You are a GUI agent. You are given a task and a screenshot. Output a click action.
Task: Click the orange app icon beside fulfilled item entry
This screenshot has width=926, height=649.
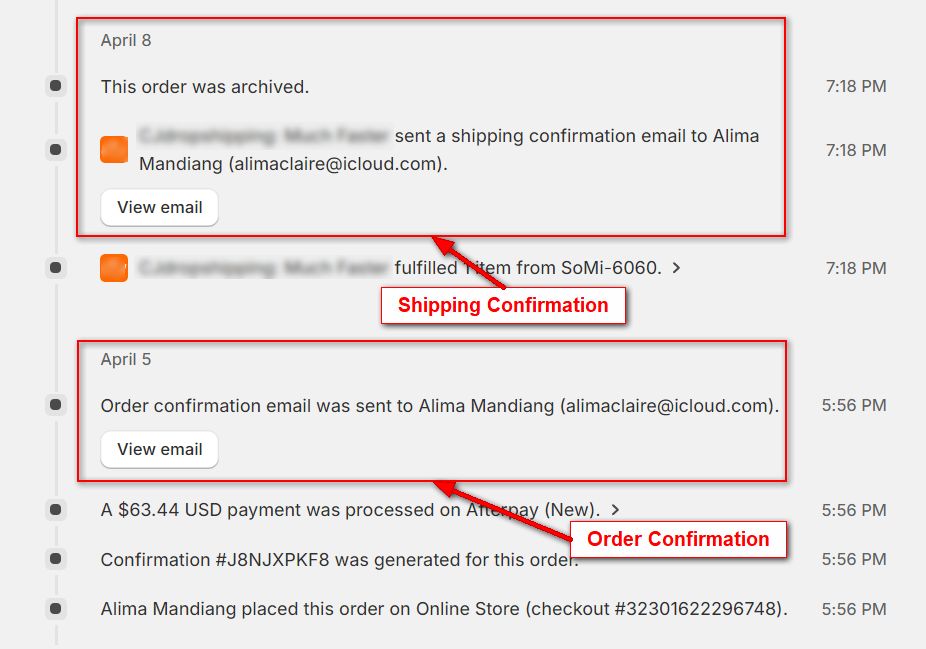point(114,268)
